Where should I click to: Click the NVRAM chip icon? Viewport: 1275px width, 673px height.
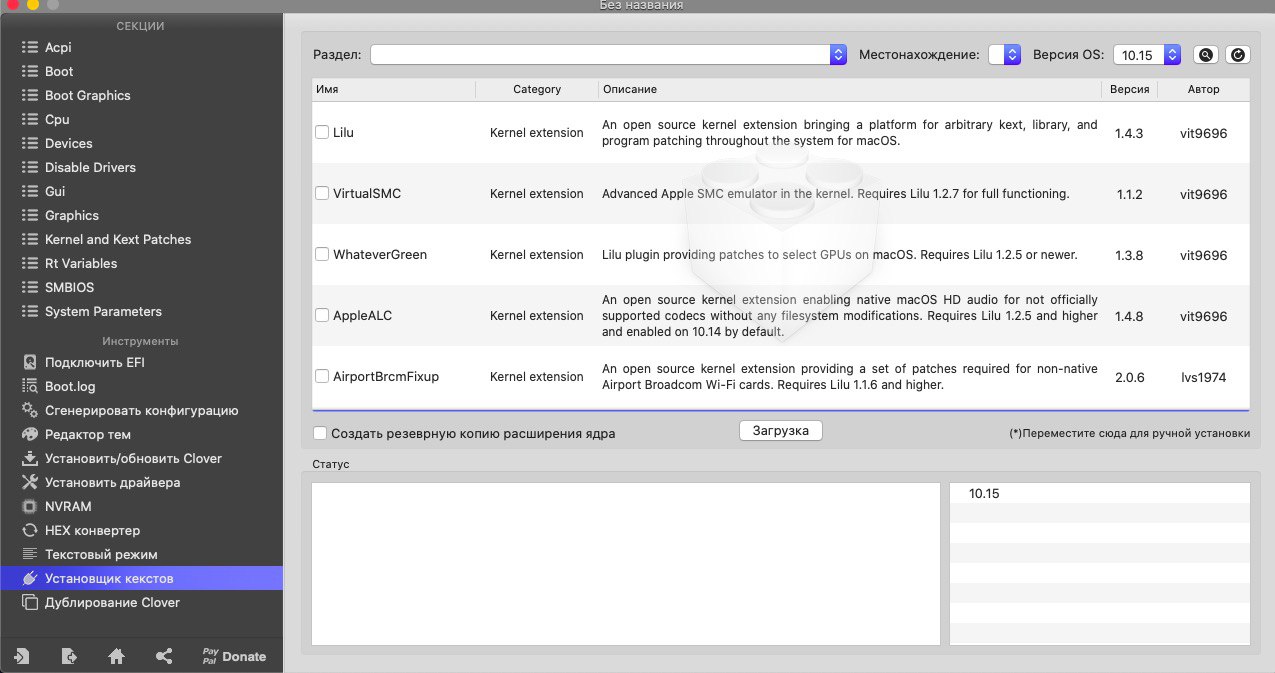tap(30, 506)
